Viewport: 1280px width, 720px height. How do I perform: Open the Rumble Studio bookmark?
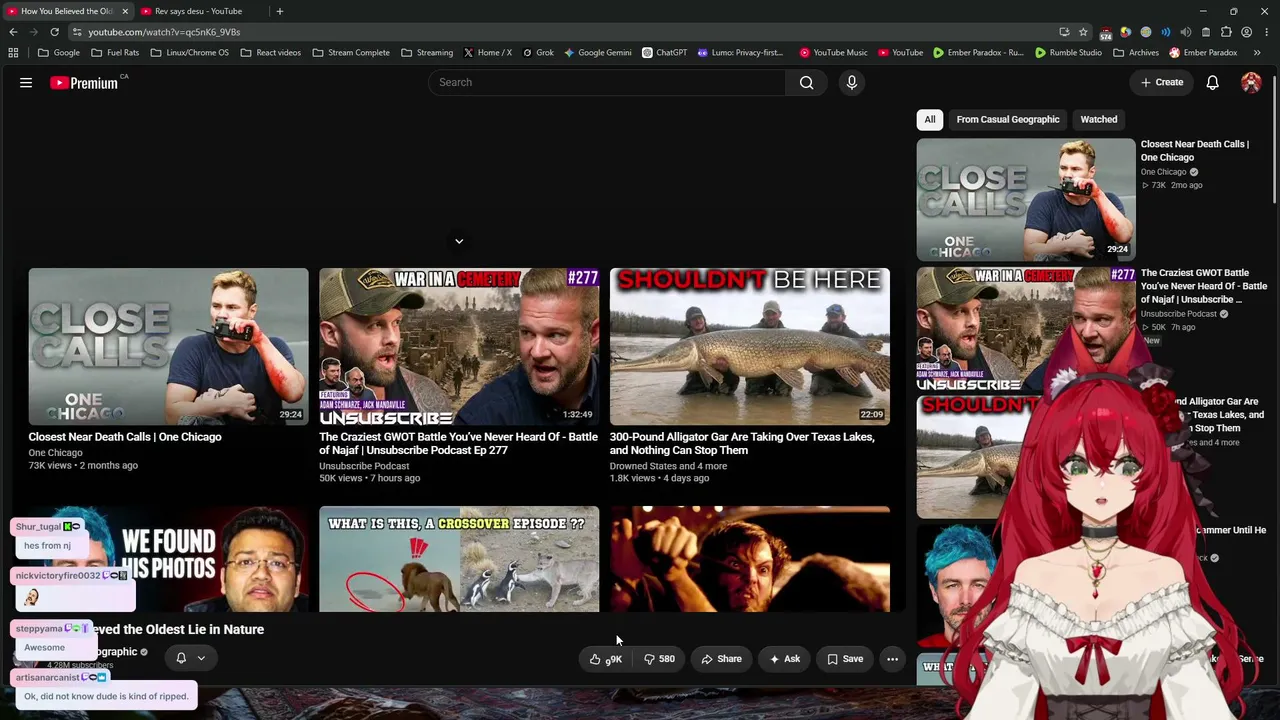pyautogui.click(x=1068, y=53)
